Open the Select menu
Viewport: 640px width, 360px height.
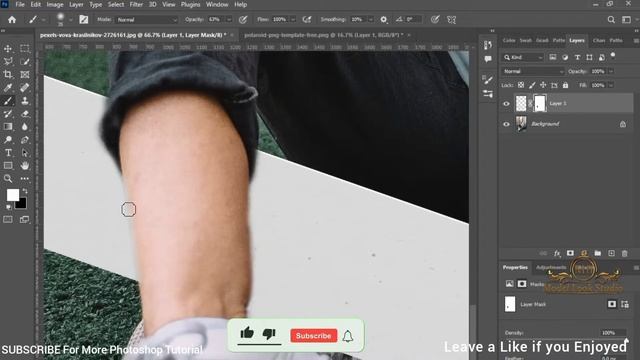click(116, 4)
